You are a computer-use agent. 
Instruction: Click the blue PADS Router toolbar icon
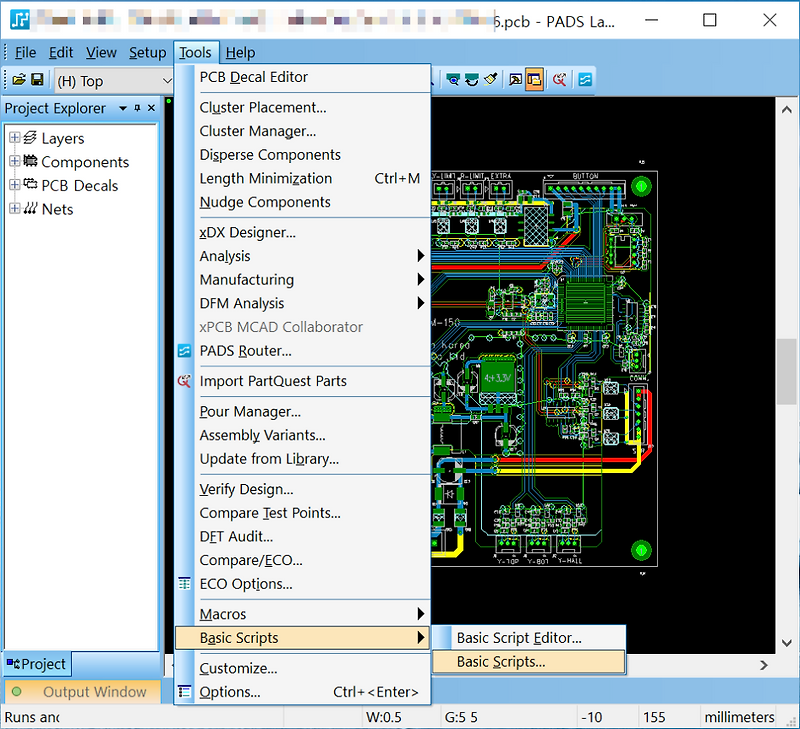coord(585,80)
